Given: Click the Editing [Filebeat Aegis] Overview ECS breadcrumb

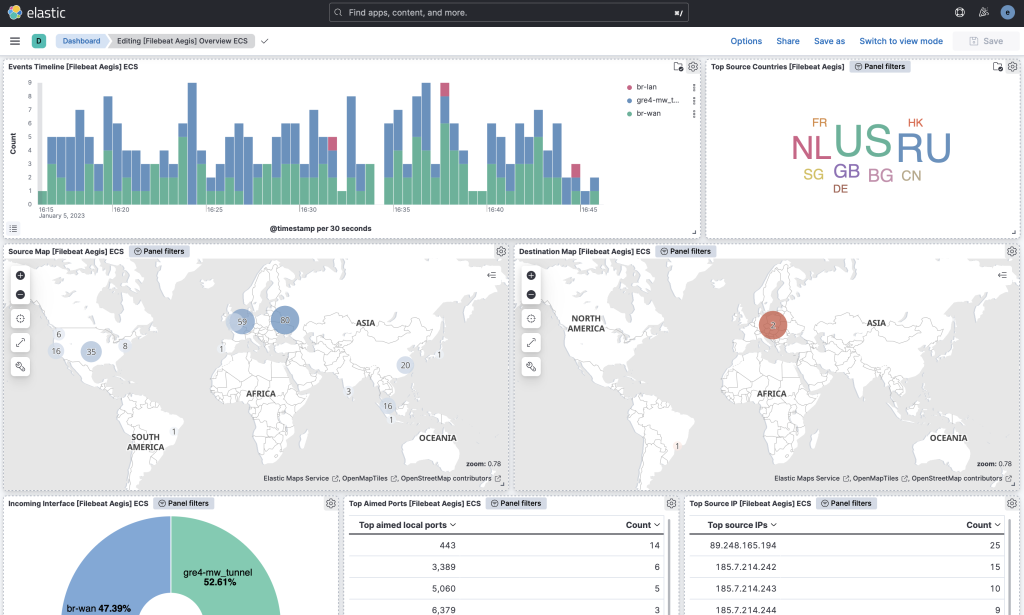Looking at the screenshot, I should tap(182, 41).
